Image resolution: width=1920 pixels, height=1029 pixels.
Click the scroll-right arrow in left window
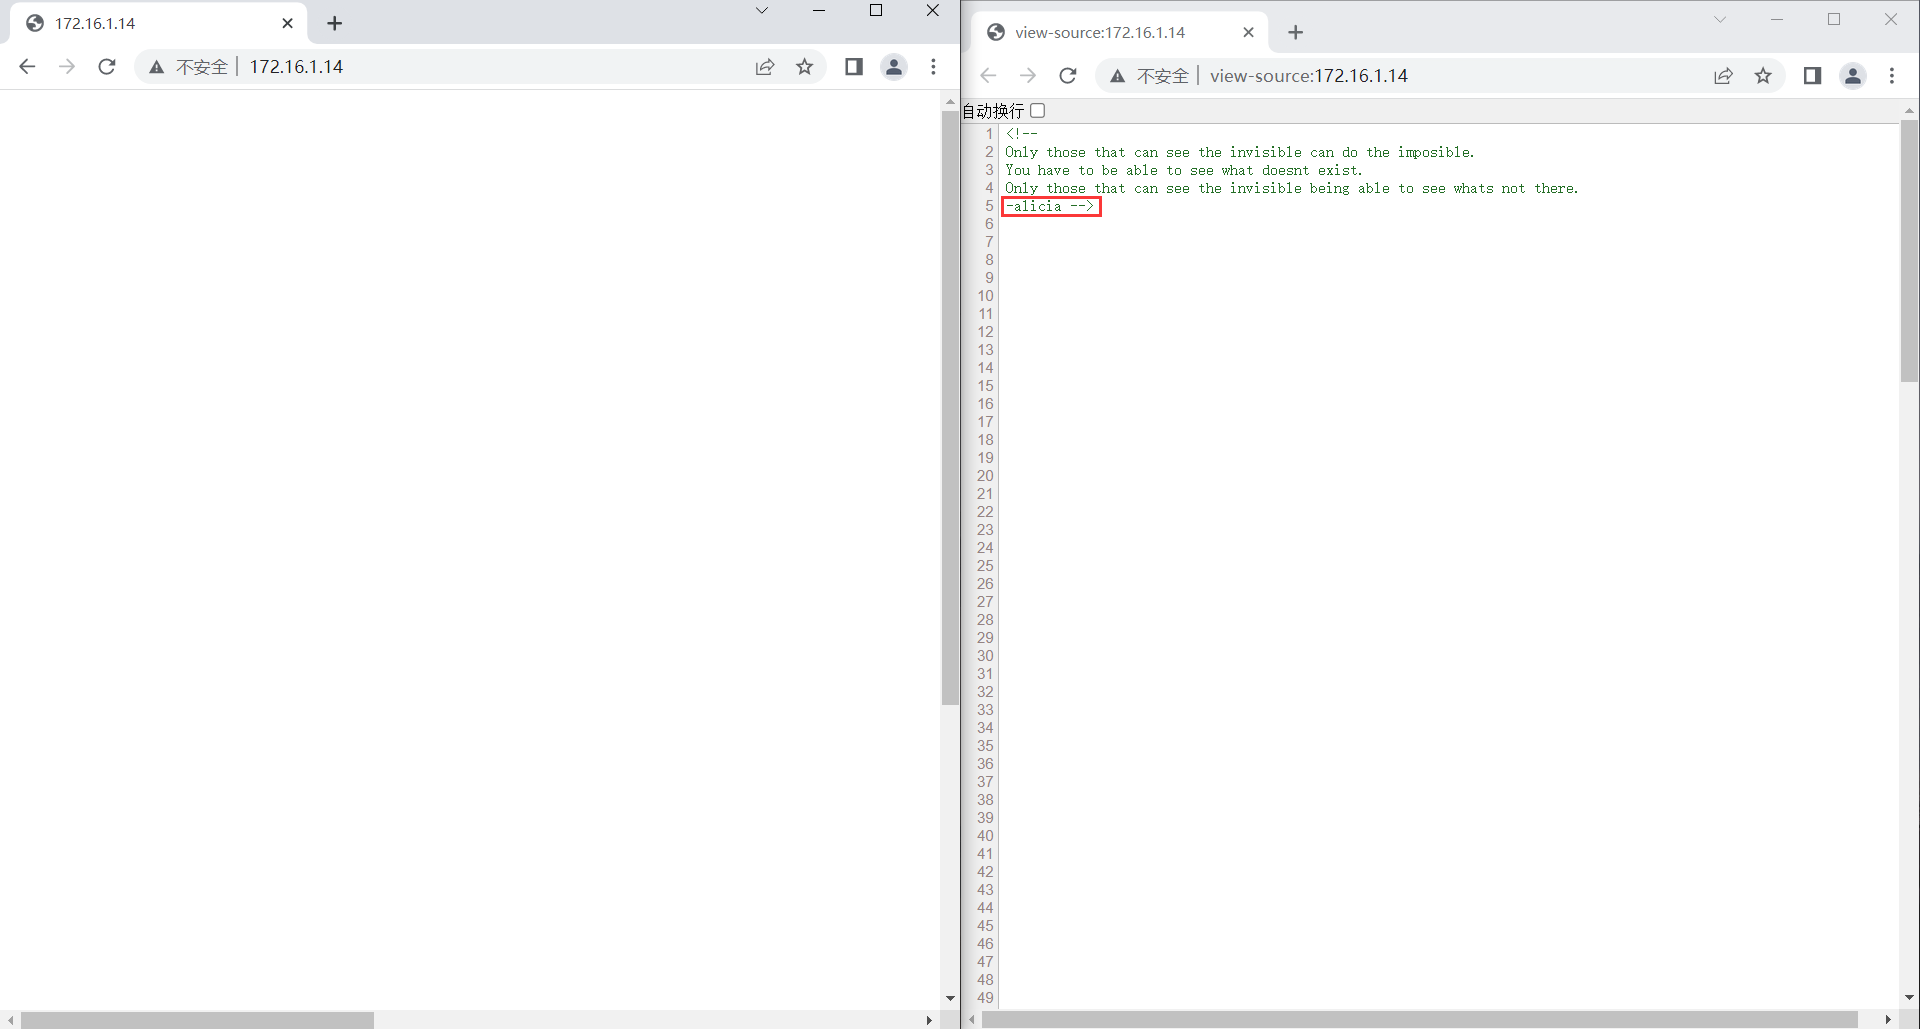[x=929, y=1020]
